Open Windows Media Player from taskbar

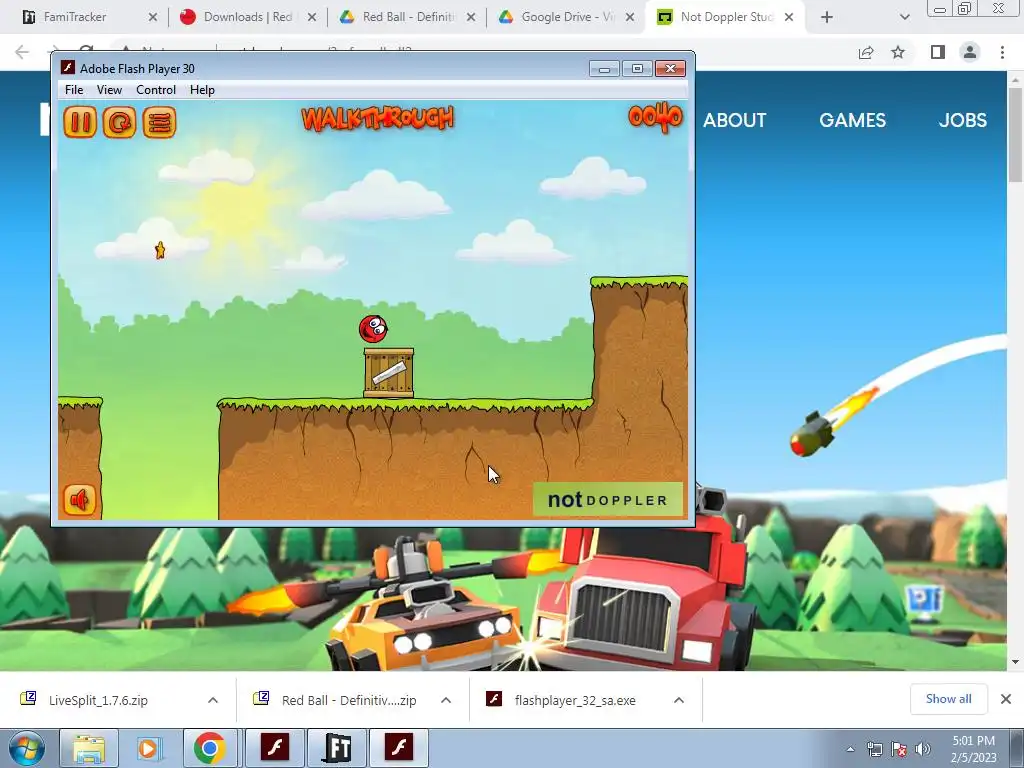tap(148, 748)
